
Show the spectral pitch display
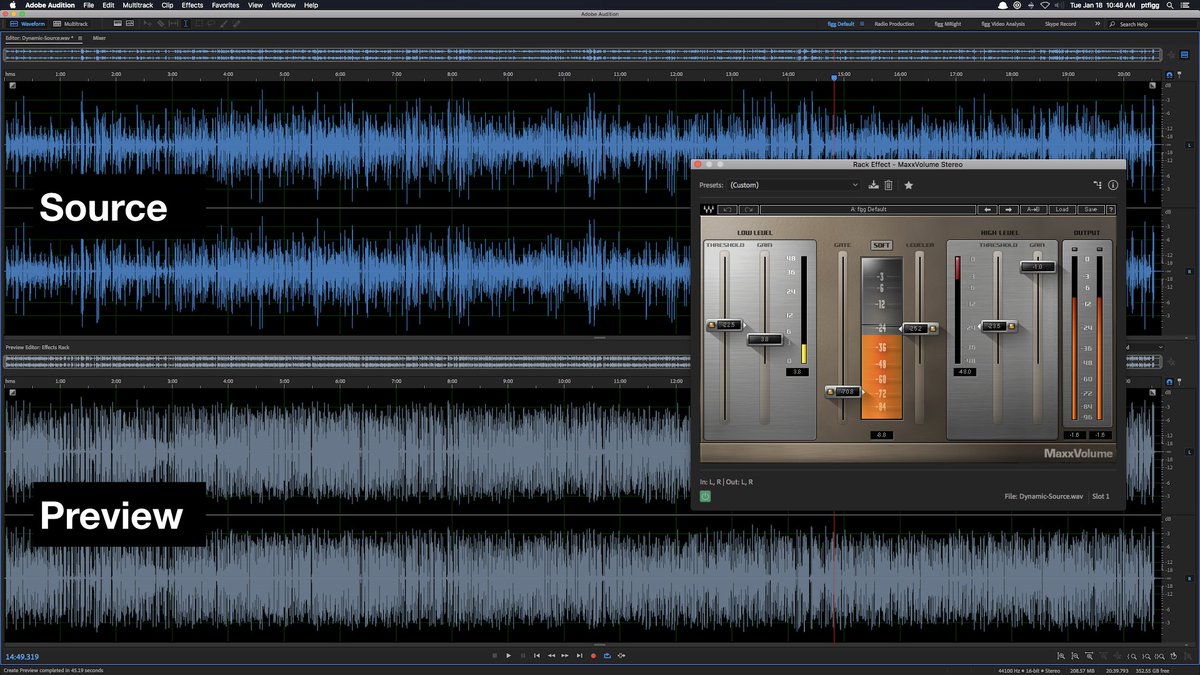[130, 24]
